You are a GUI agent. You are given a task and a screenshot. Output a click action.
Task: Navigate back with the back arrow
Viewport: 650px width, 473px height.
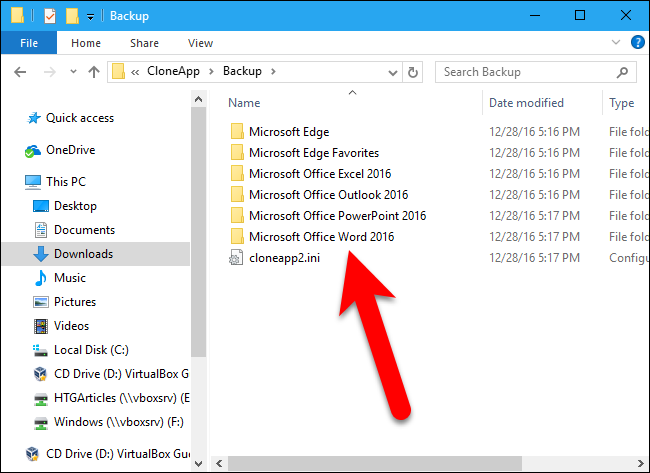click(x=22, y=72)
